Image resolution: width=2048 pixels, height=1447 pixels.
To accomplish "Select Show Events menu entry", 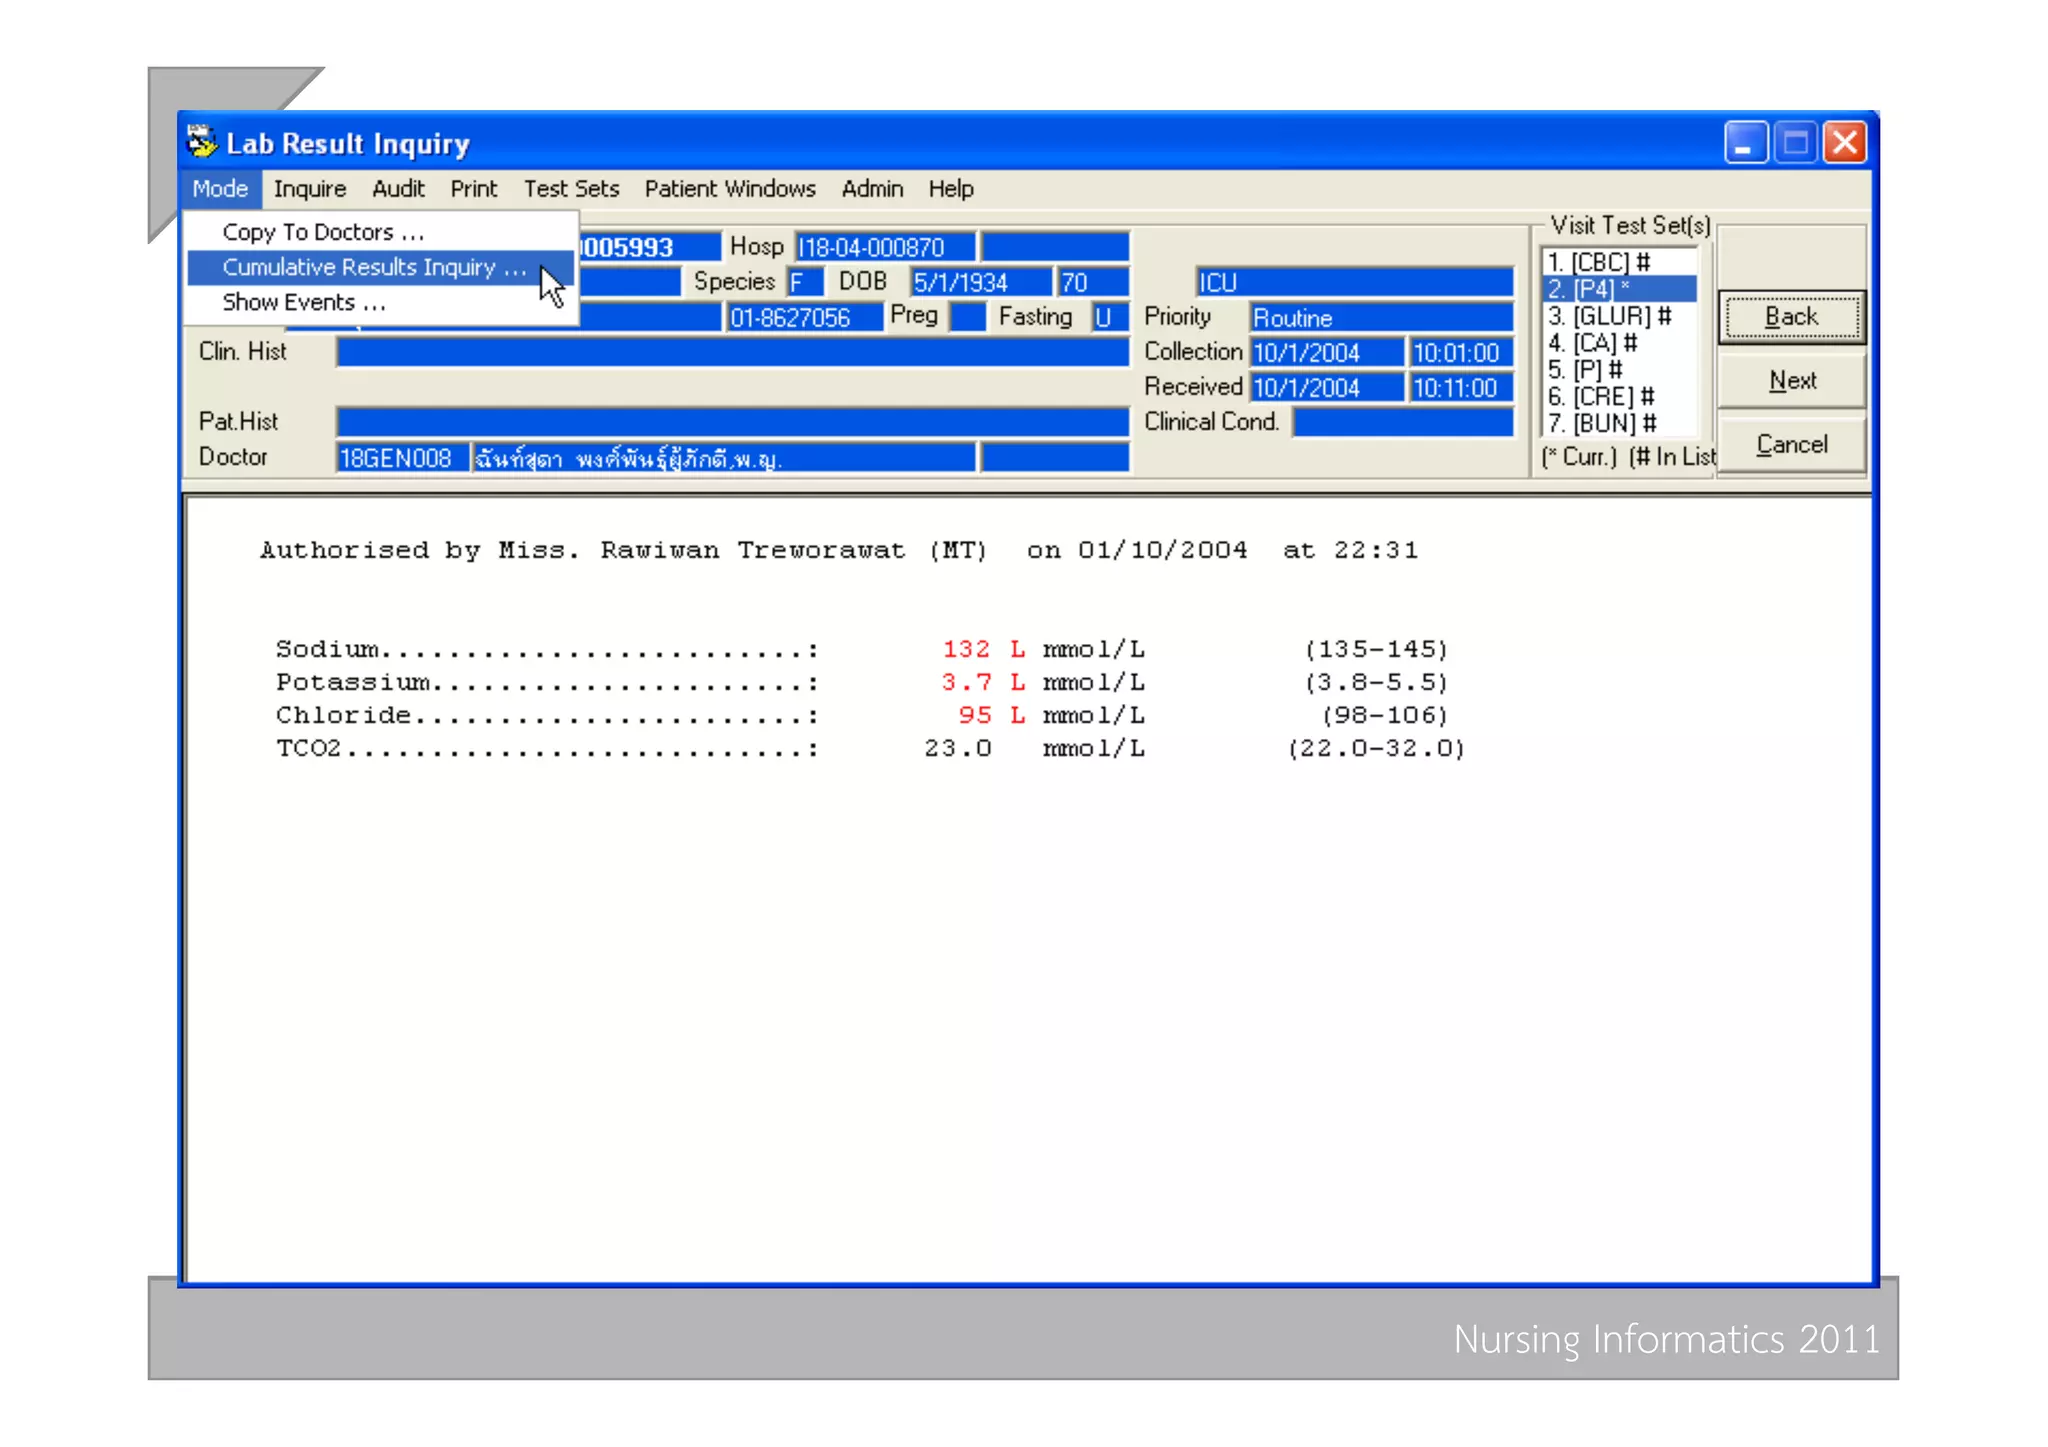I will [303, 302].
